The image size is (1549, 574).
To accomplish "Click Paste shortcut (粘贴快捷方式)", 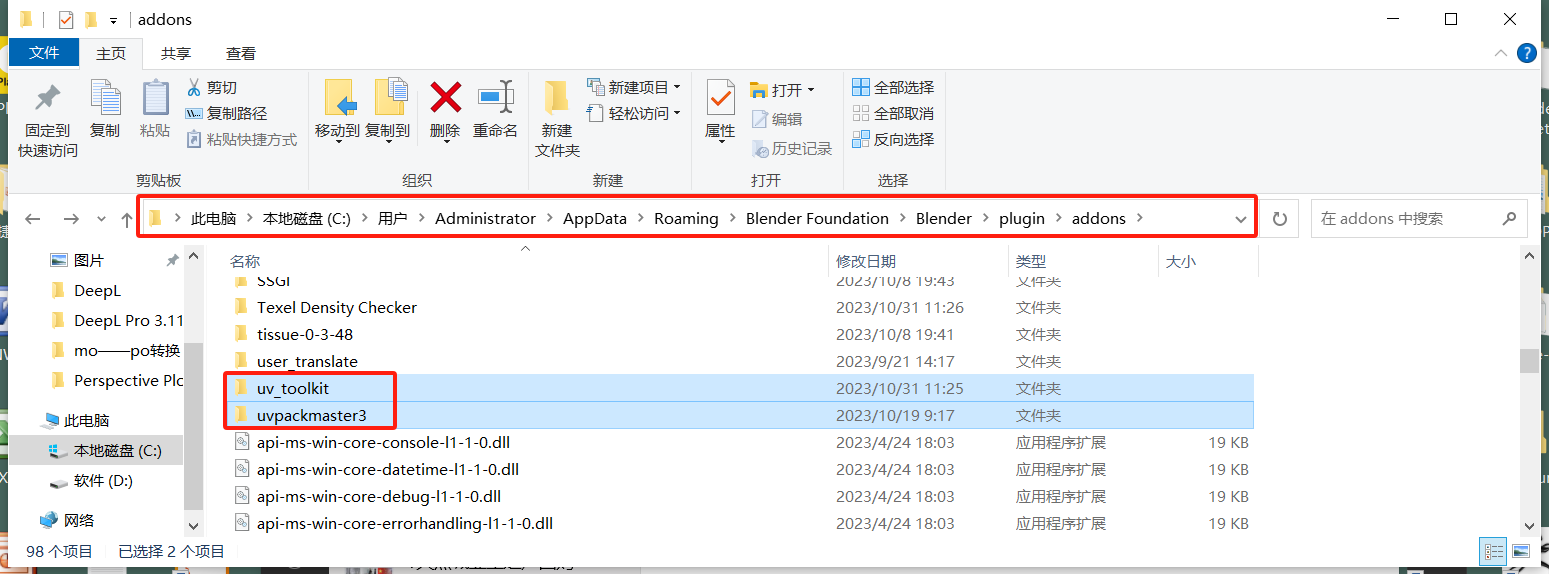I will 241,140.
